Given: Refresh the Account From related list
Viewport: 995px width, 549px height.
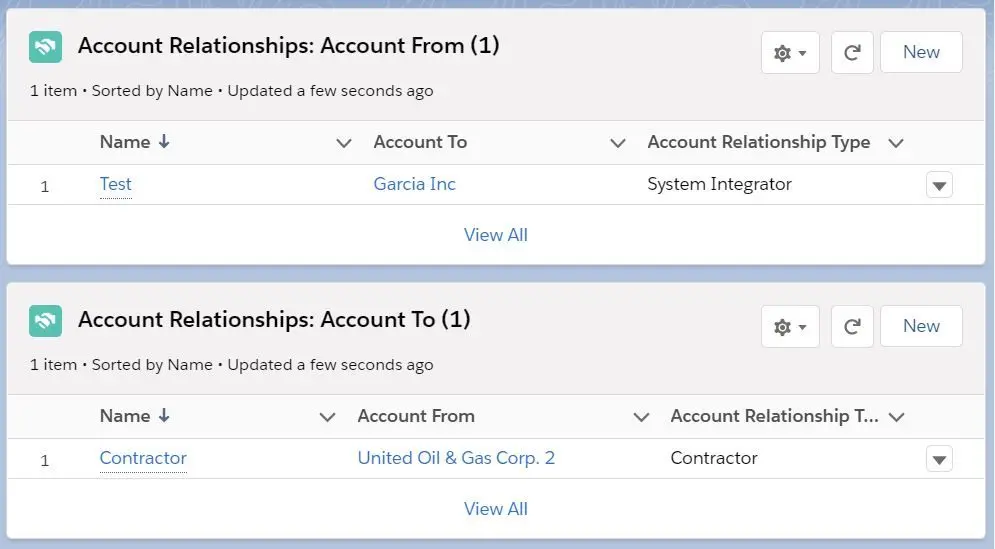Looking at the screenshot, I should click(x=852, y=52).
